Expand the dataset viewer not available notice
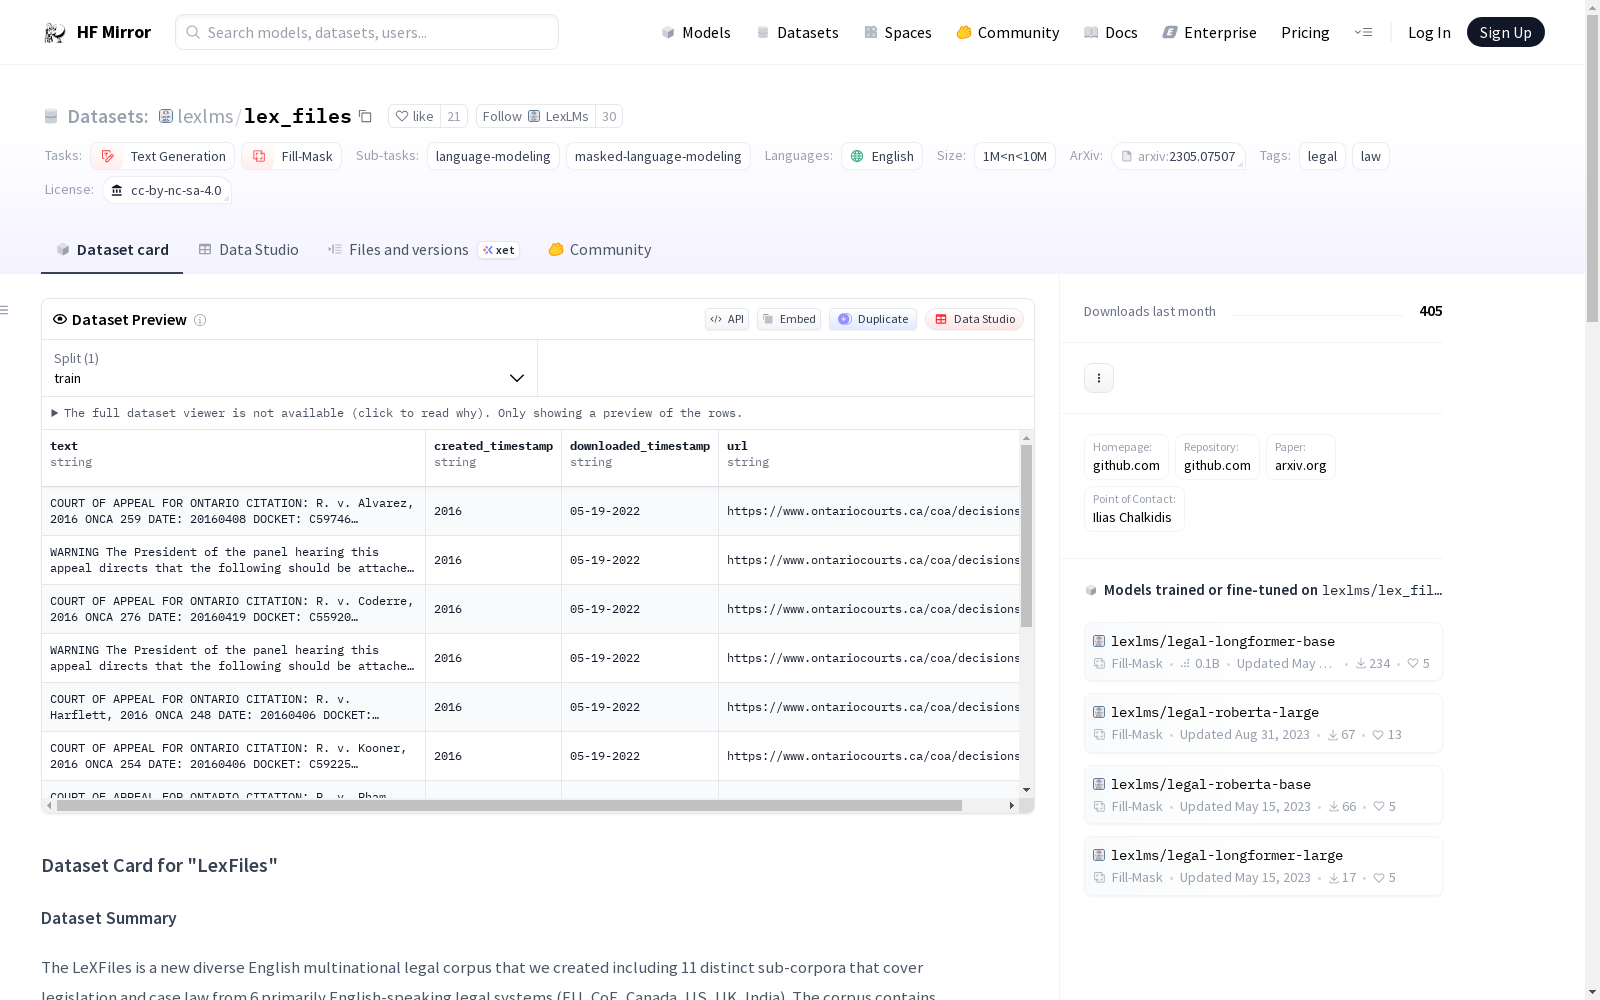Screen dimensions: 1600x1000 397,413
